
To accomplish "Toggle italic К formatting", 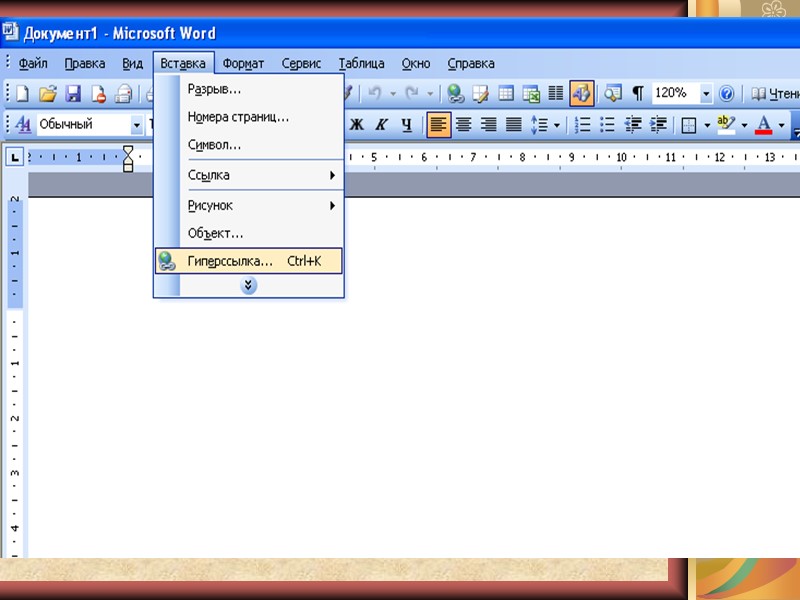I will pyautogui.click(x=381, y=124).
